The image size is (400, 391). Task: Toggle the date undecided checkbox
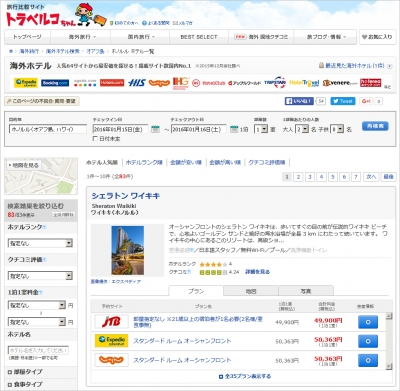[95, 138]
